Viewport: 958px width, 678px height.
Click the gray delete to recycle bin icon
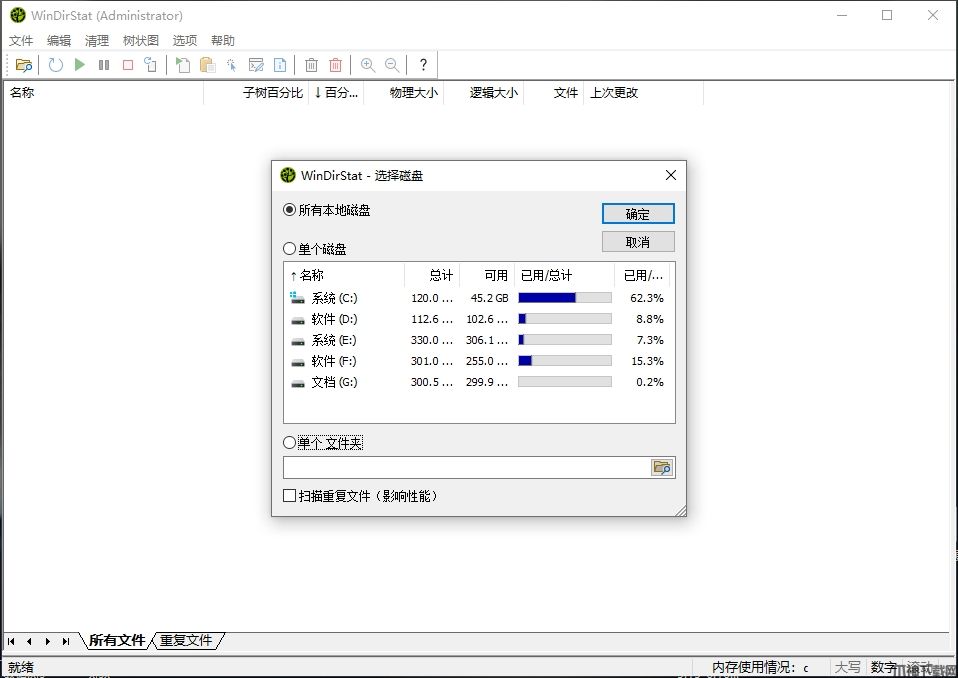[x=312, y=65]
